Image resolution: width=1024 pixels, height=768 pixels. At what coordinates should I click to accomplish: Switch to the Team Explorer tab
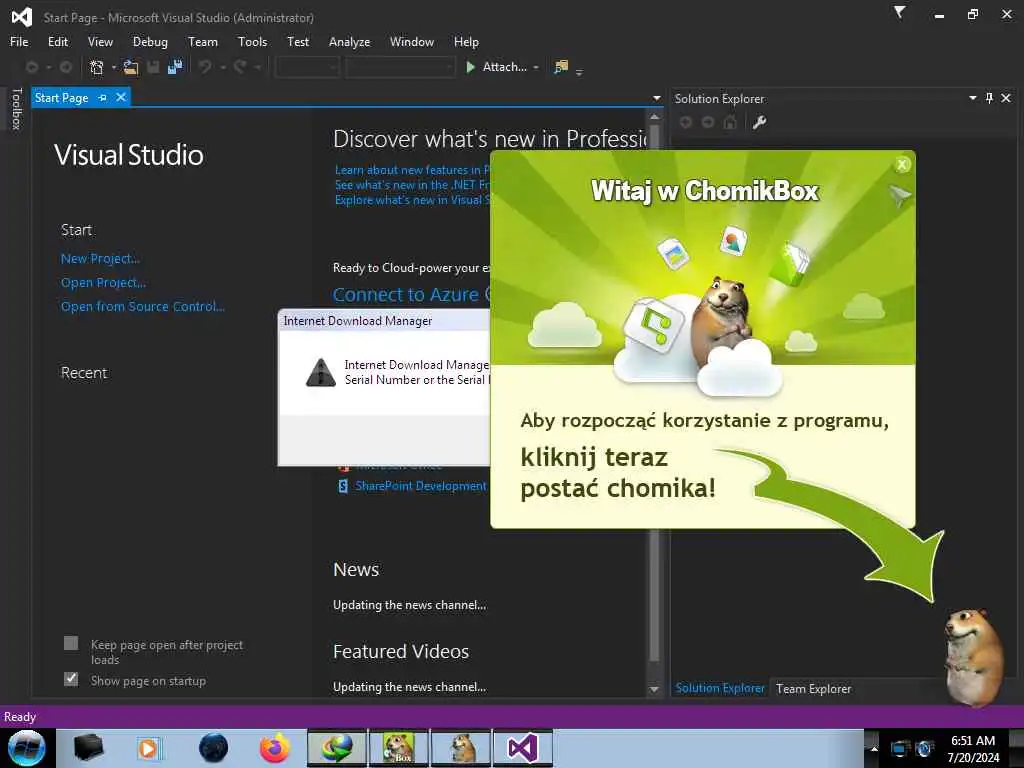click(x=813, y=688)
